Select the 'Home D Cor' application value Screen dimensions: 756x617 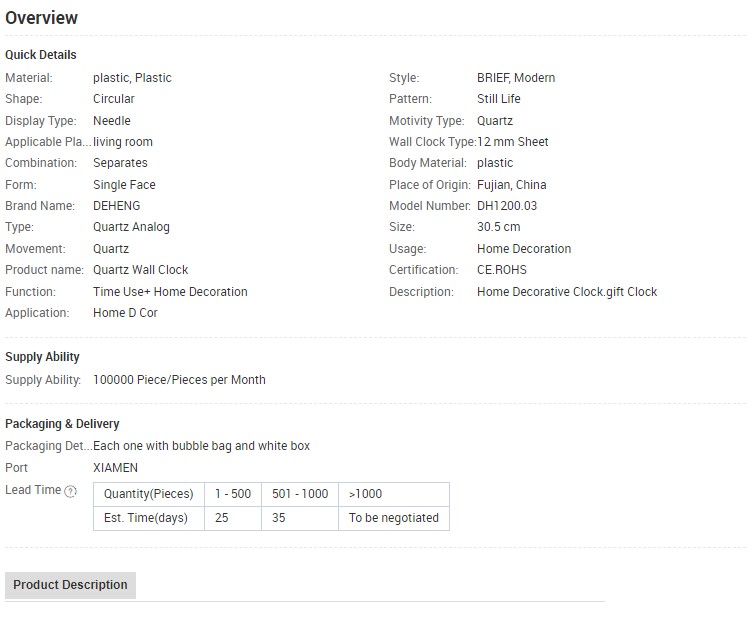(125, 313)
